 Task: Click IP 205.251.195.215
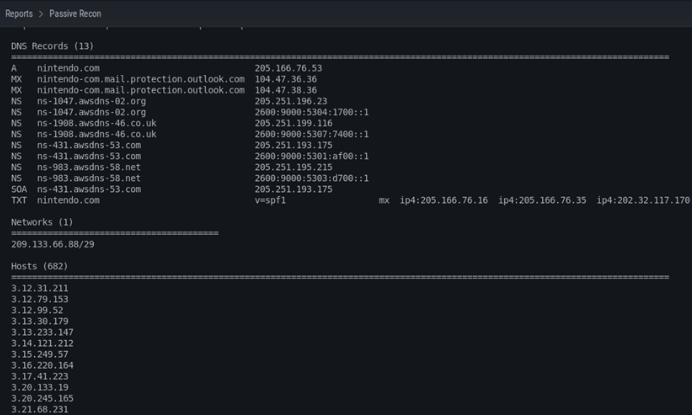click(x=293, y=167)
